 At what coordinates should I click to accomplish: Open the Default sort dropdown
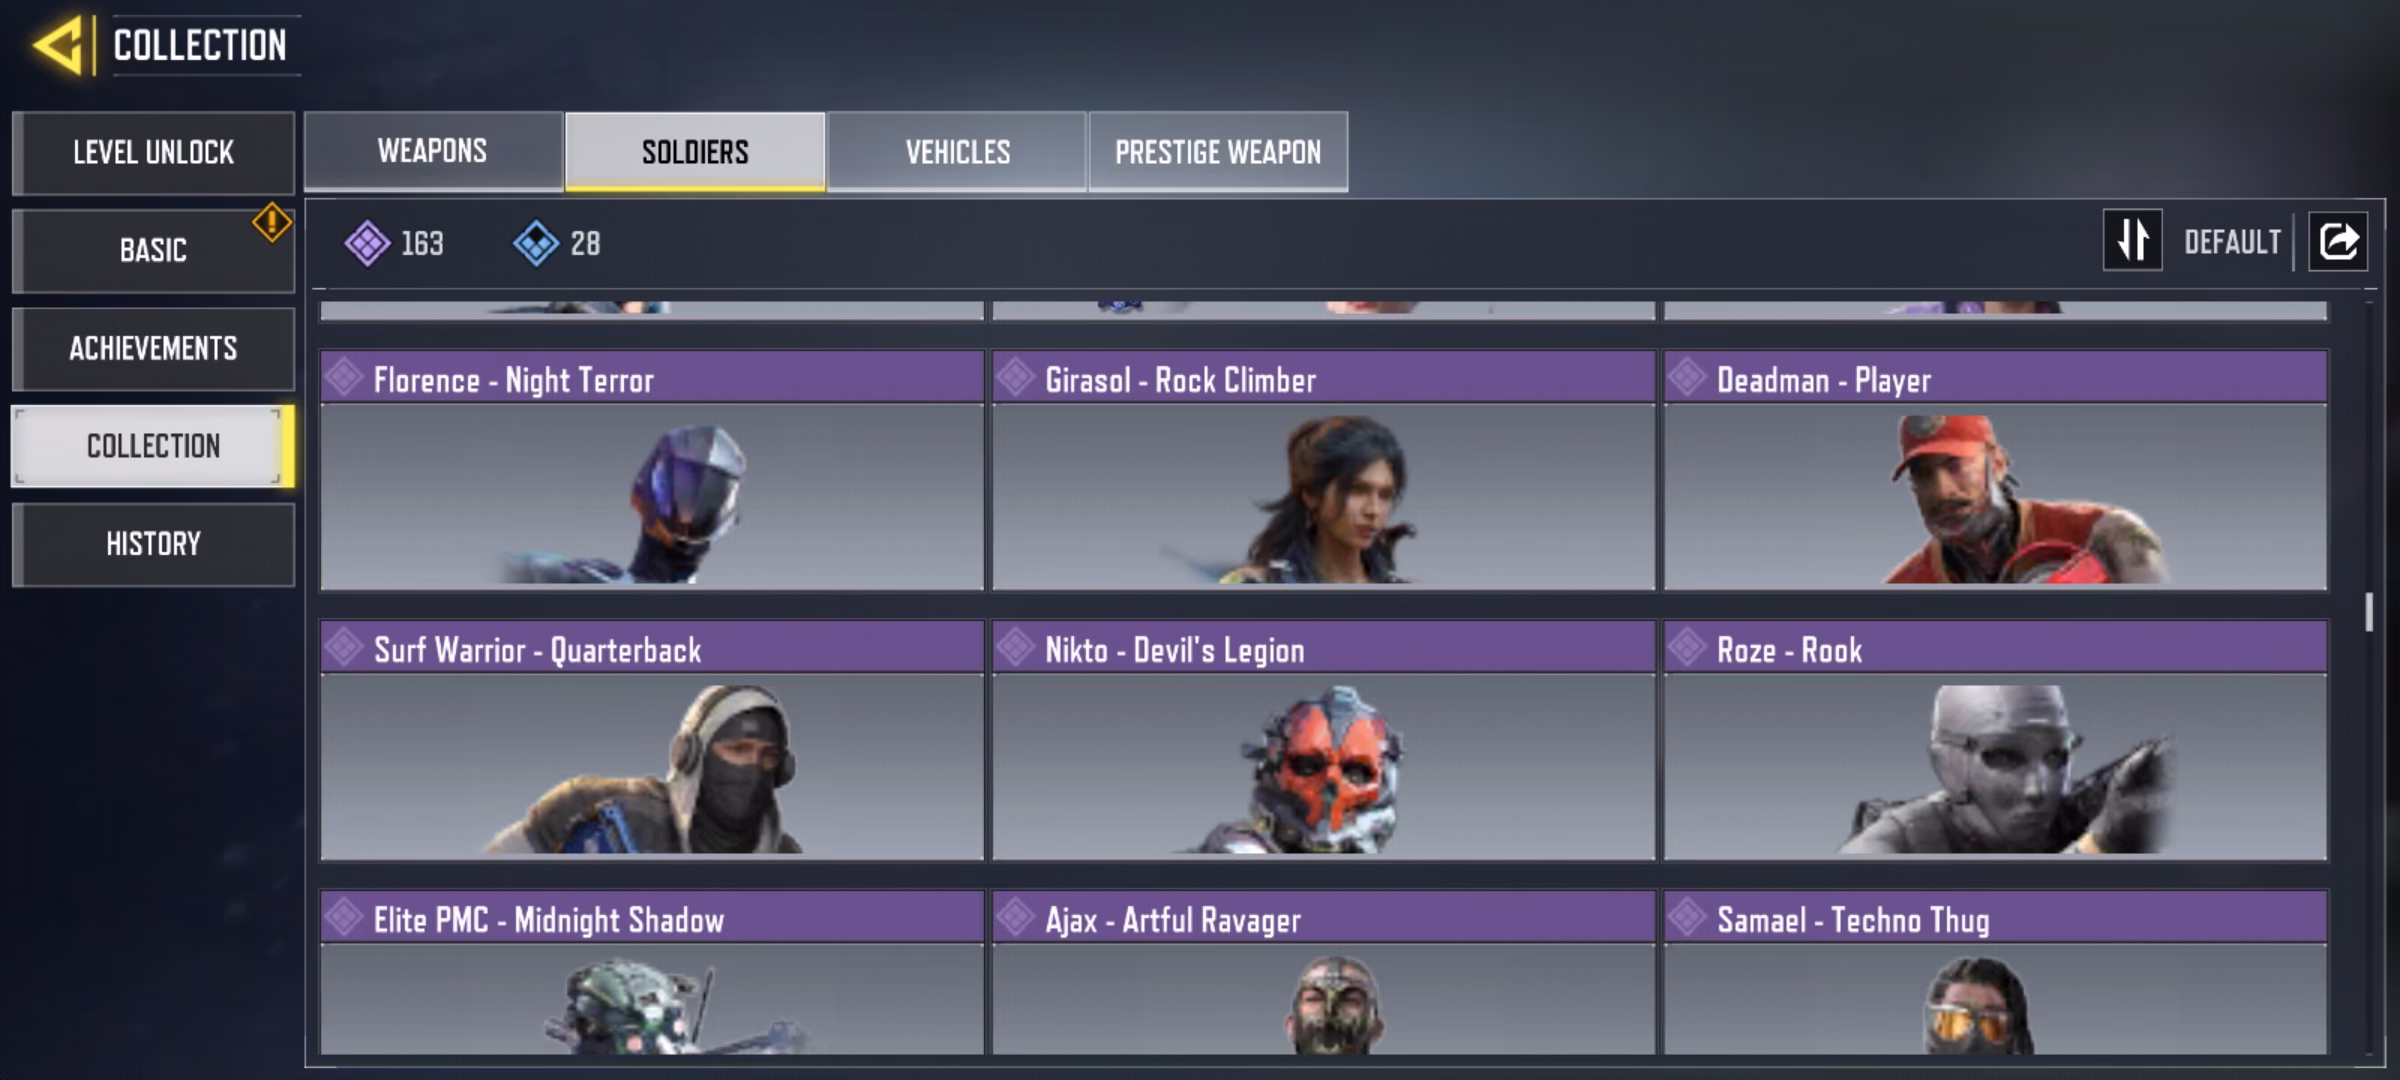pos(2232,242)
